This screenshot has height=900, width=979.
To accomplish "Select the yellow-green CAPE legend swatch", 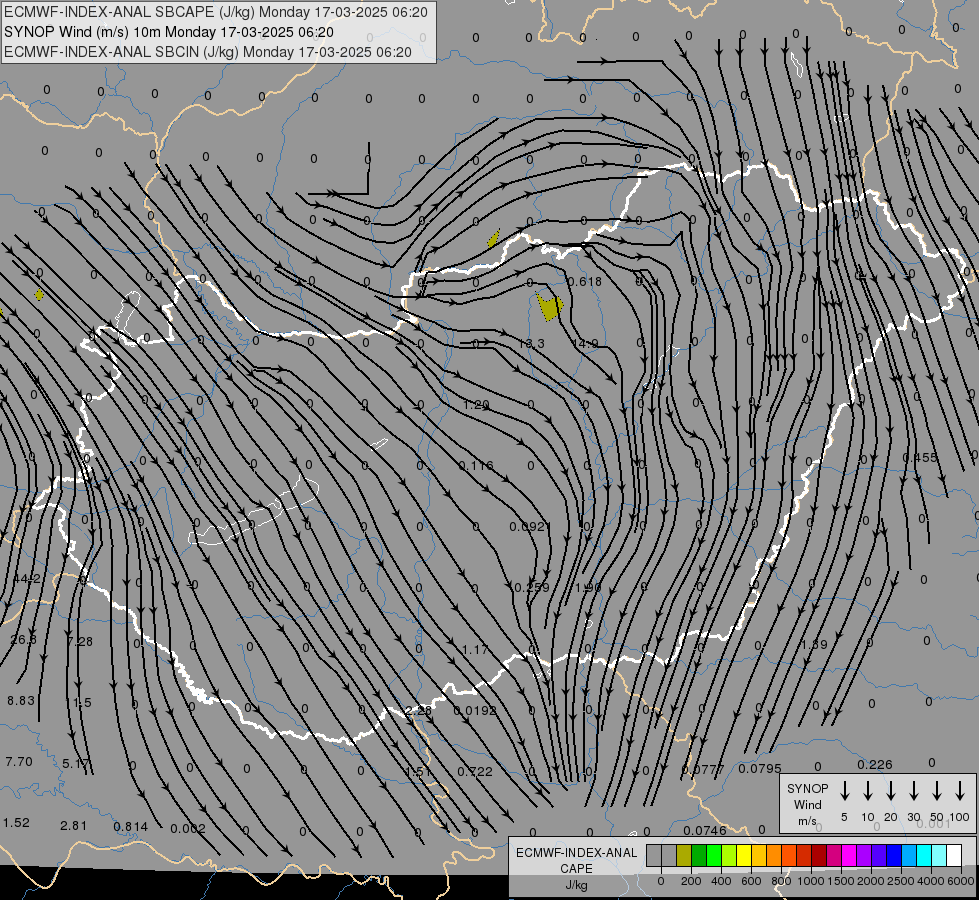I will coord(729,856).
